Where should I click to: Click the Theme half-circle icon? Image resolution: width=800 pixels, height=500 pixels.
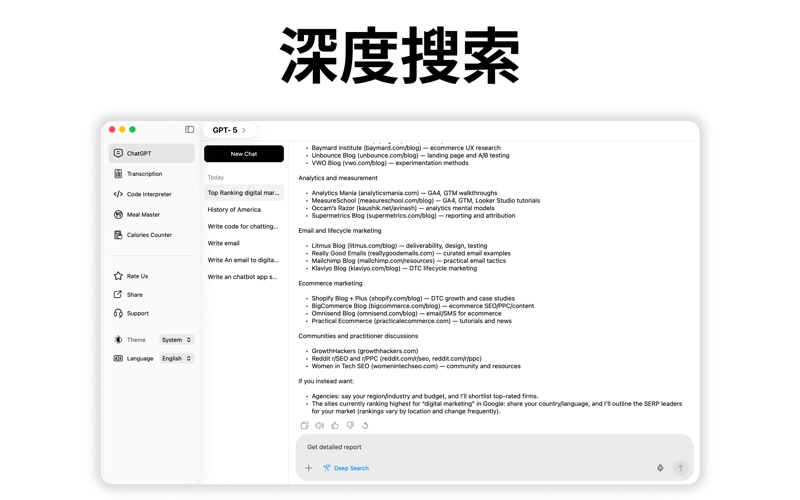pos(118,340)
